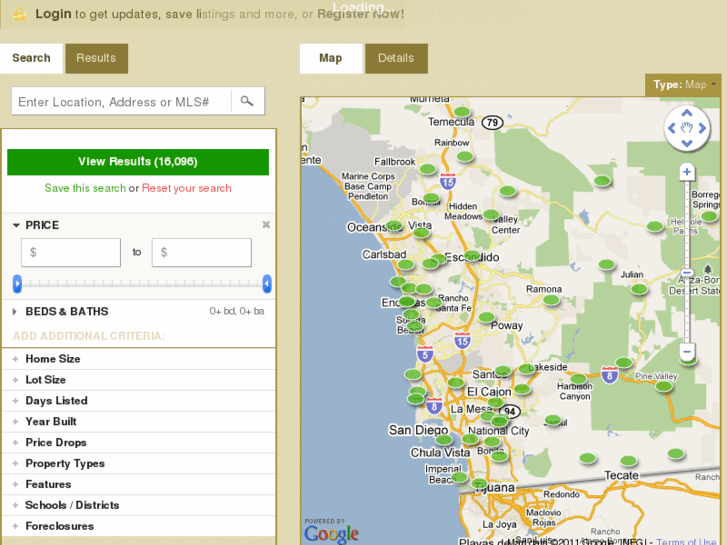Click the Route 79 marker near Temecula
This screenshot has height=545, width=727.
(492, 122)
